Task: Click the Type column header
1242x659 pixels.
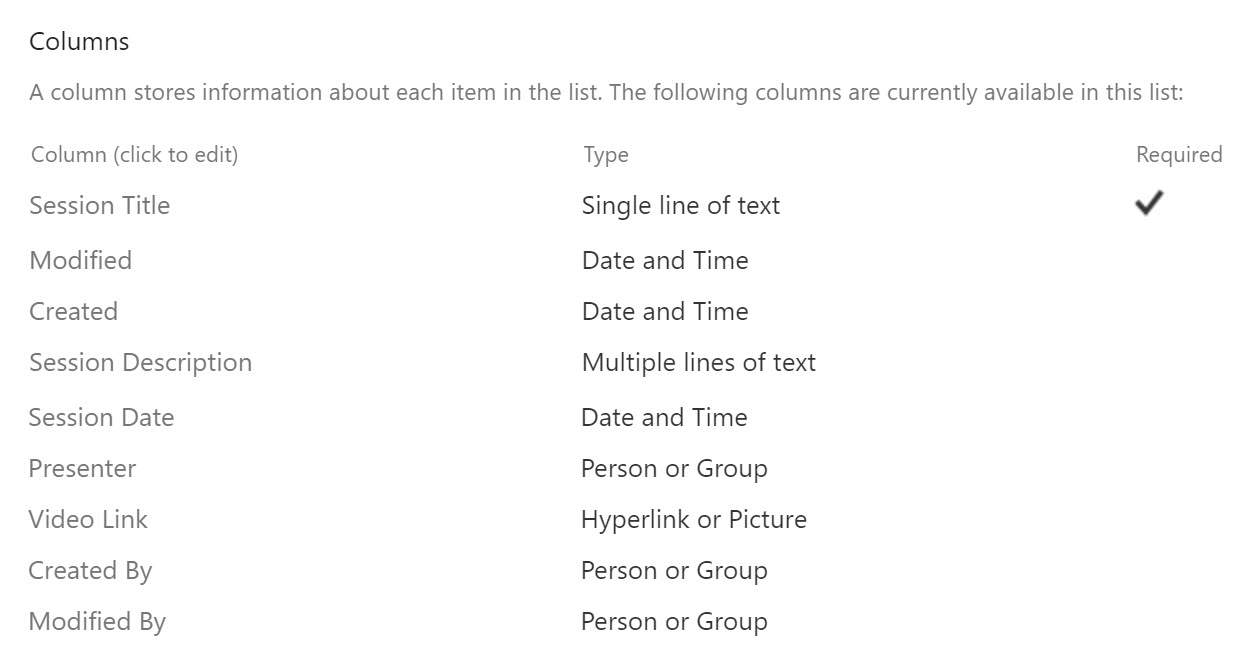Action: point(606,155)
